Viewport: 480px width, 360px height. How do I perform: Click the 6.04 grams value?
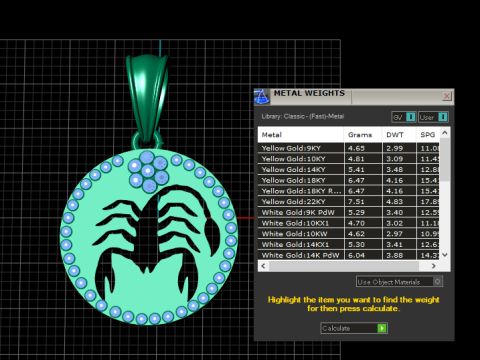(x=356, y=255)
